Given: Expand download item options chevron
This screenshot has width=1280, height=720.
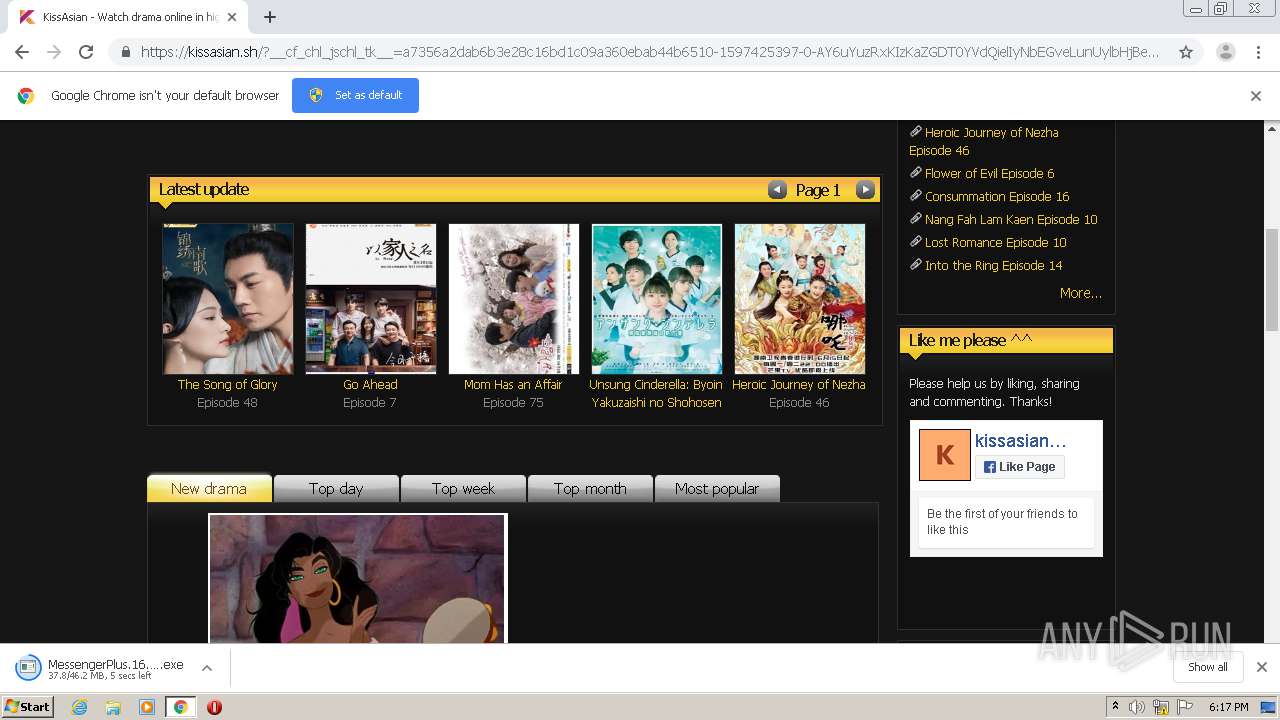Looking at the screenshot, I should [207, 668].
